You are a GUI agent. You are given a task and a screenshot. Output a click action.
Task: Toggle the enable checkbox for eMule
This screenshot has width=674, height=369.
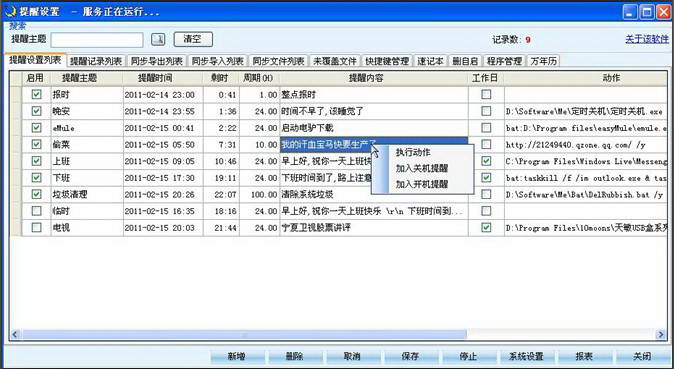tap(37, 128)
